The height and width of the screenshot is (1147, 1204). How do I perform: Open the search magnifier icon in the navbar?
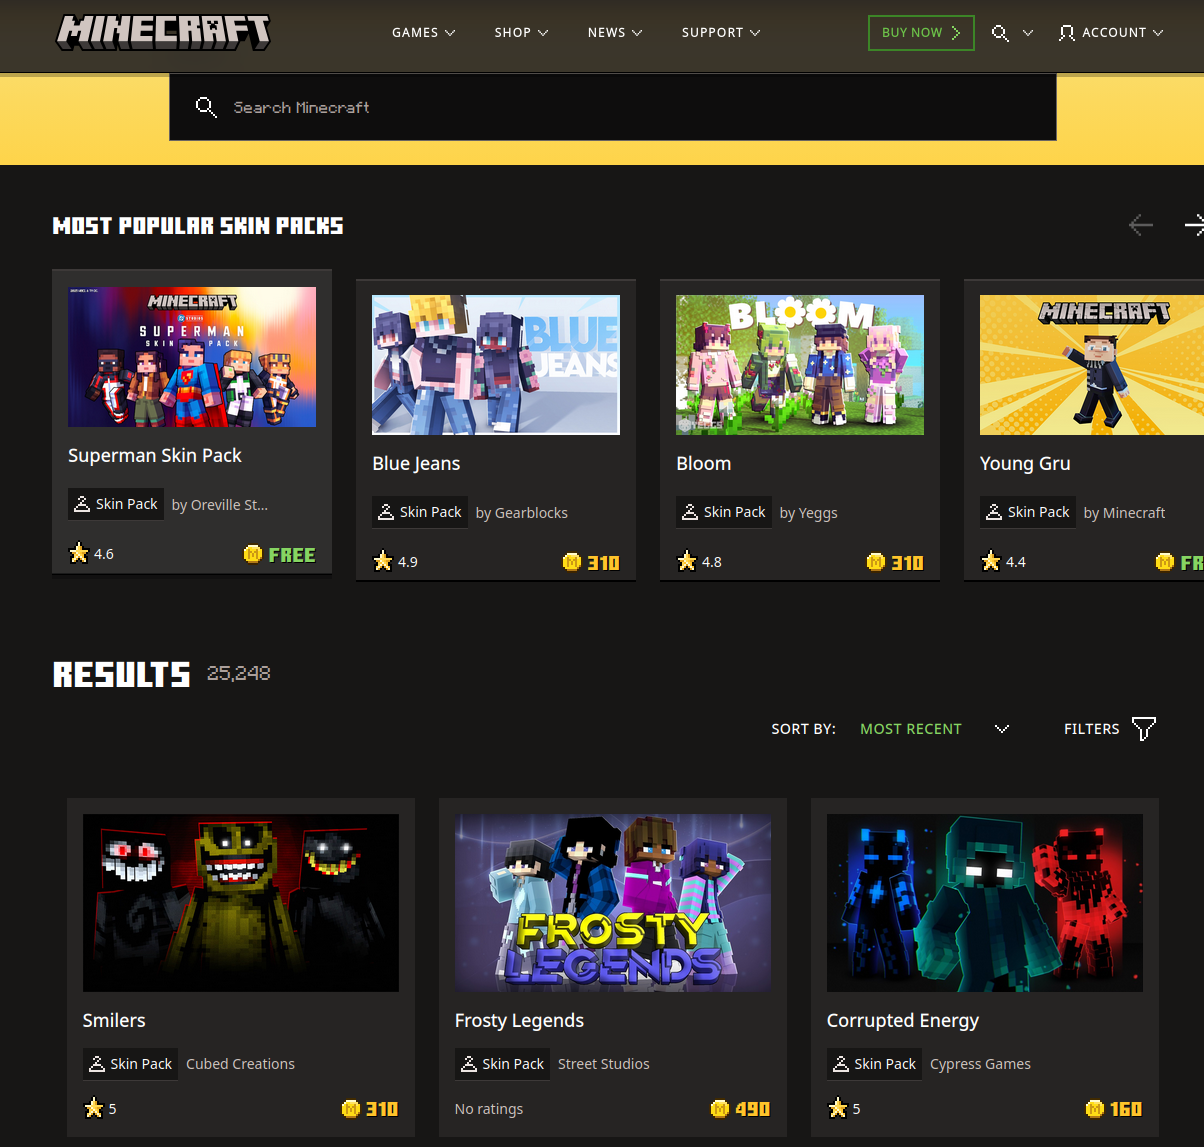pos(1000,32)
